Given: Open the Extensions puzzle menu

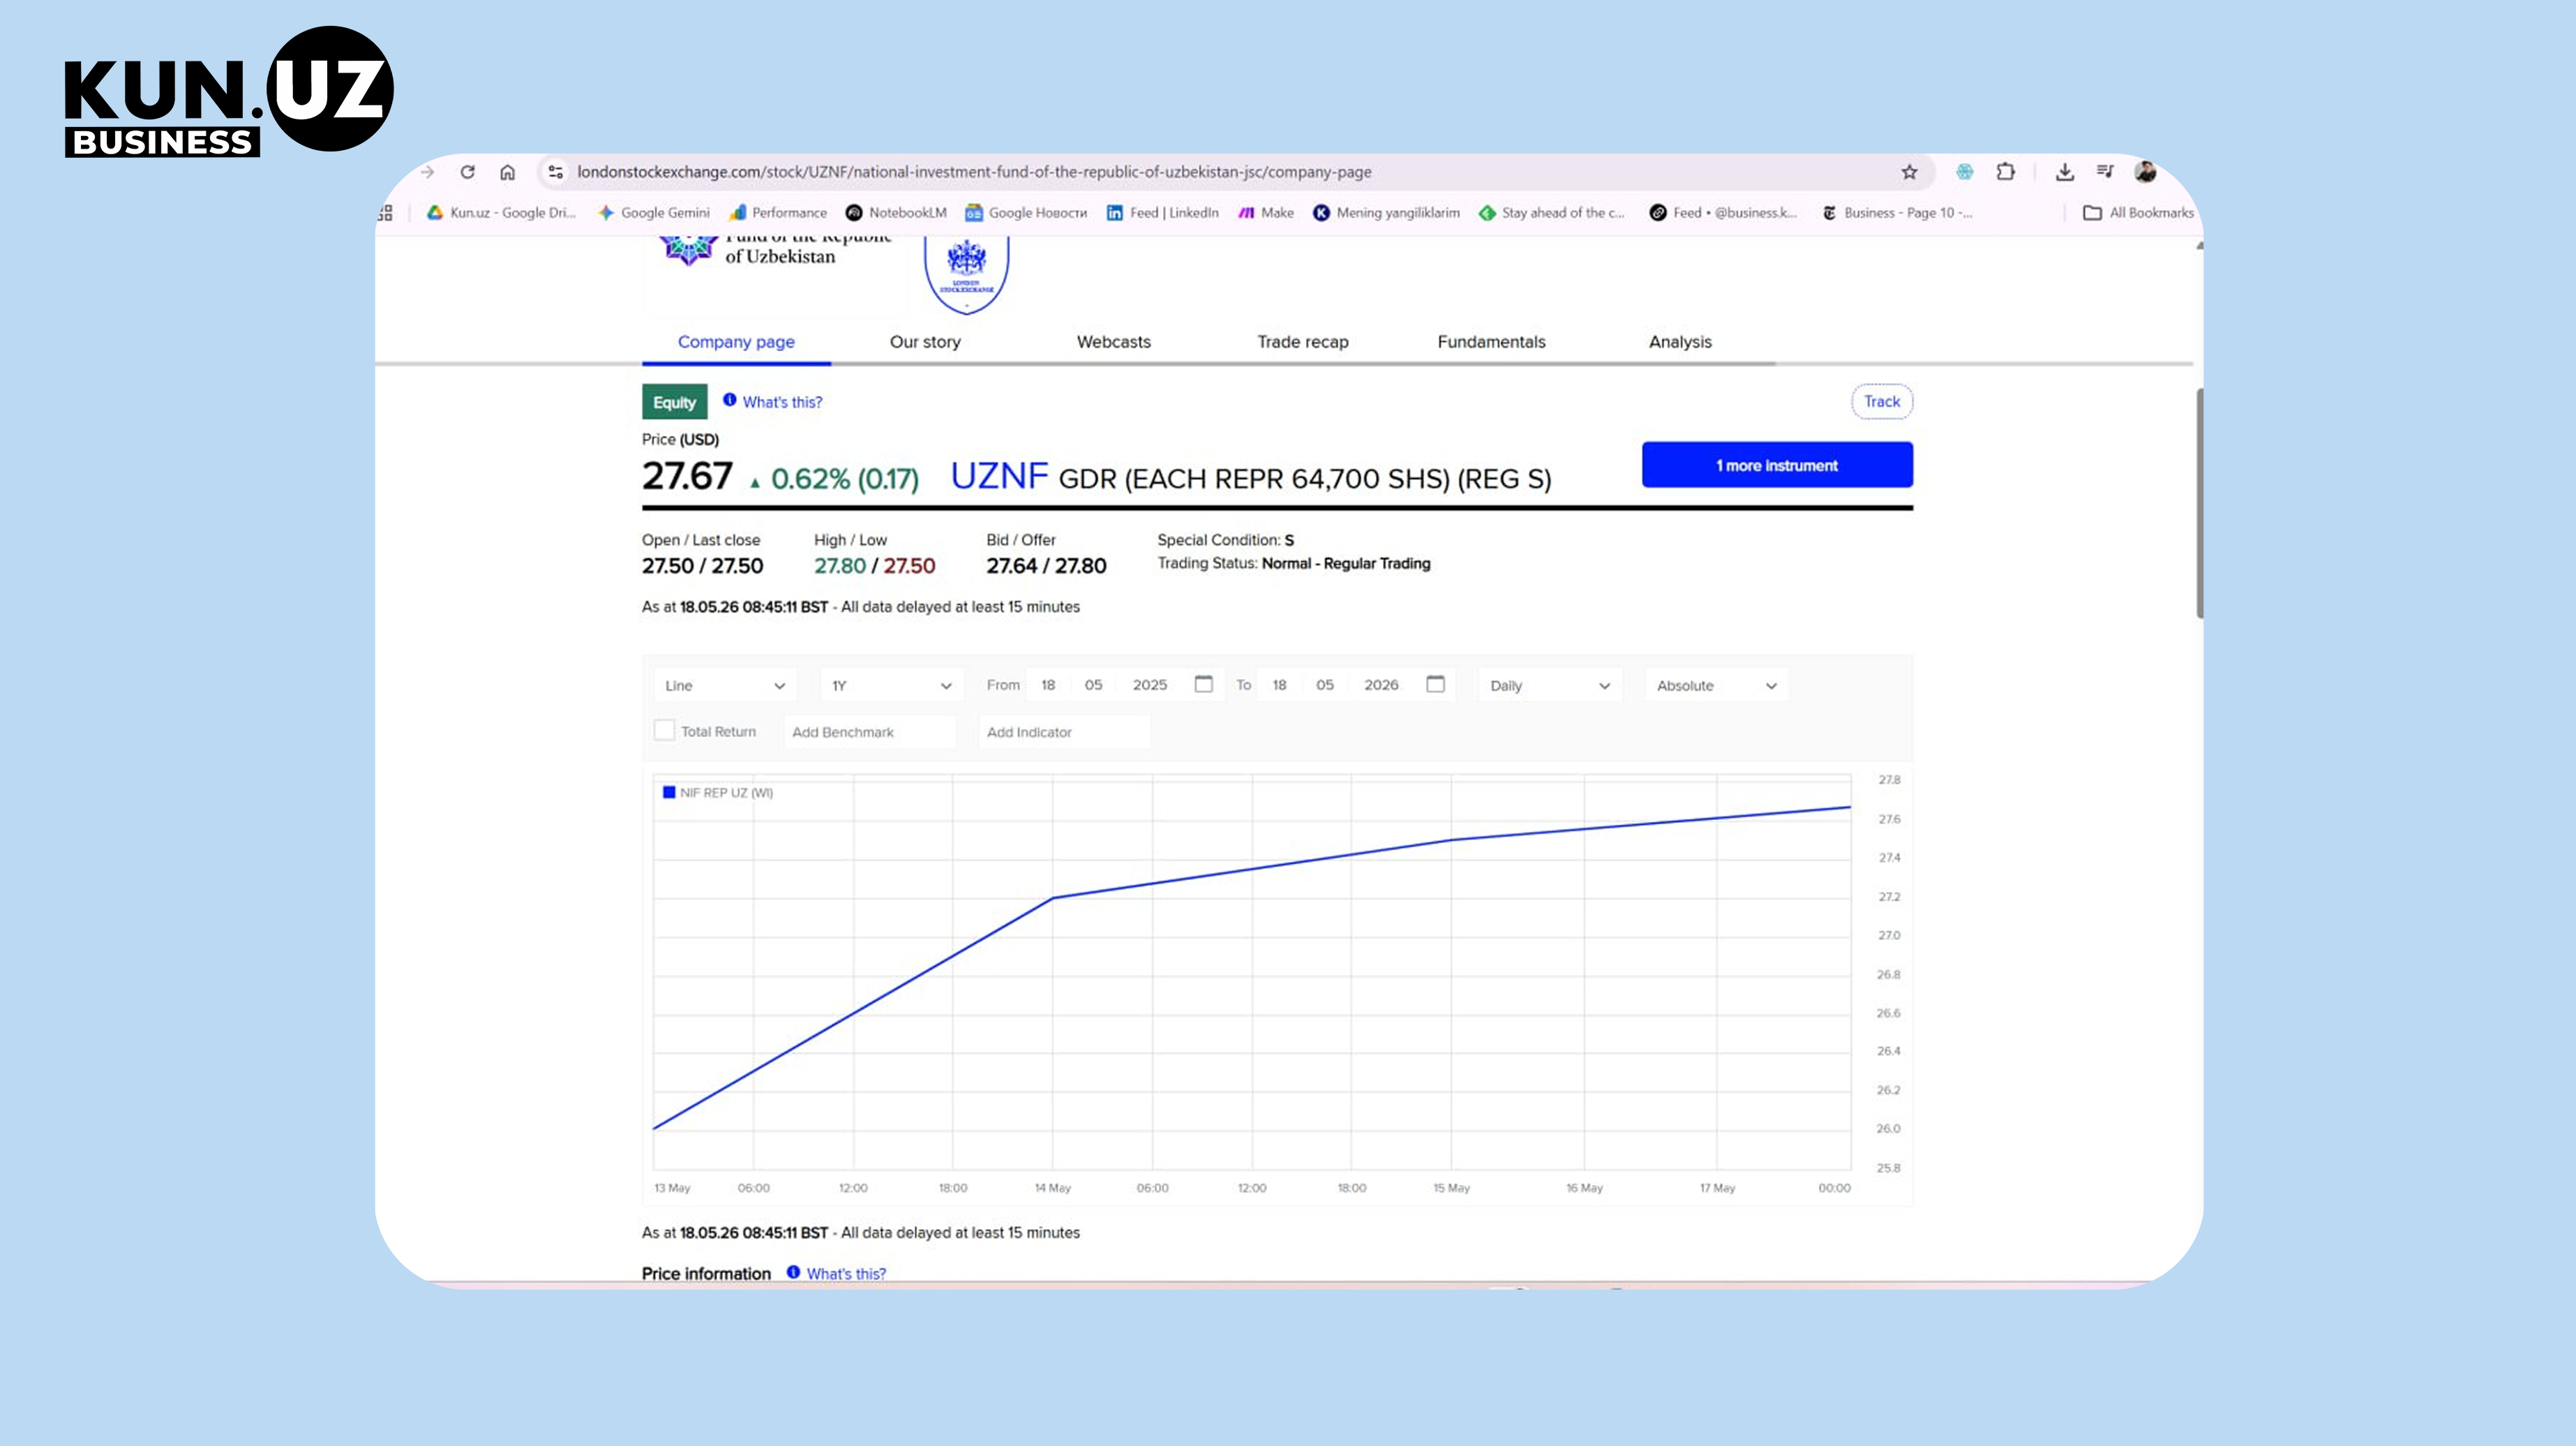Looking at the screenshot, I should 2005,172.
